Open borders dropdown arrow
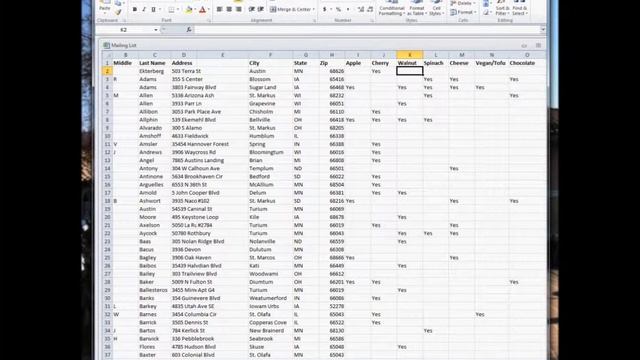The height and width of the screenshot is (360, 640). (x=178, y=9)
